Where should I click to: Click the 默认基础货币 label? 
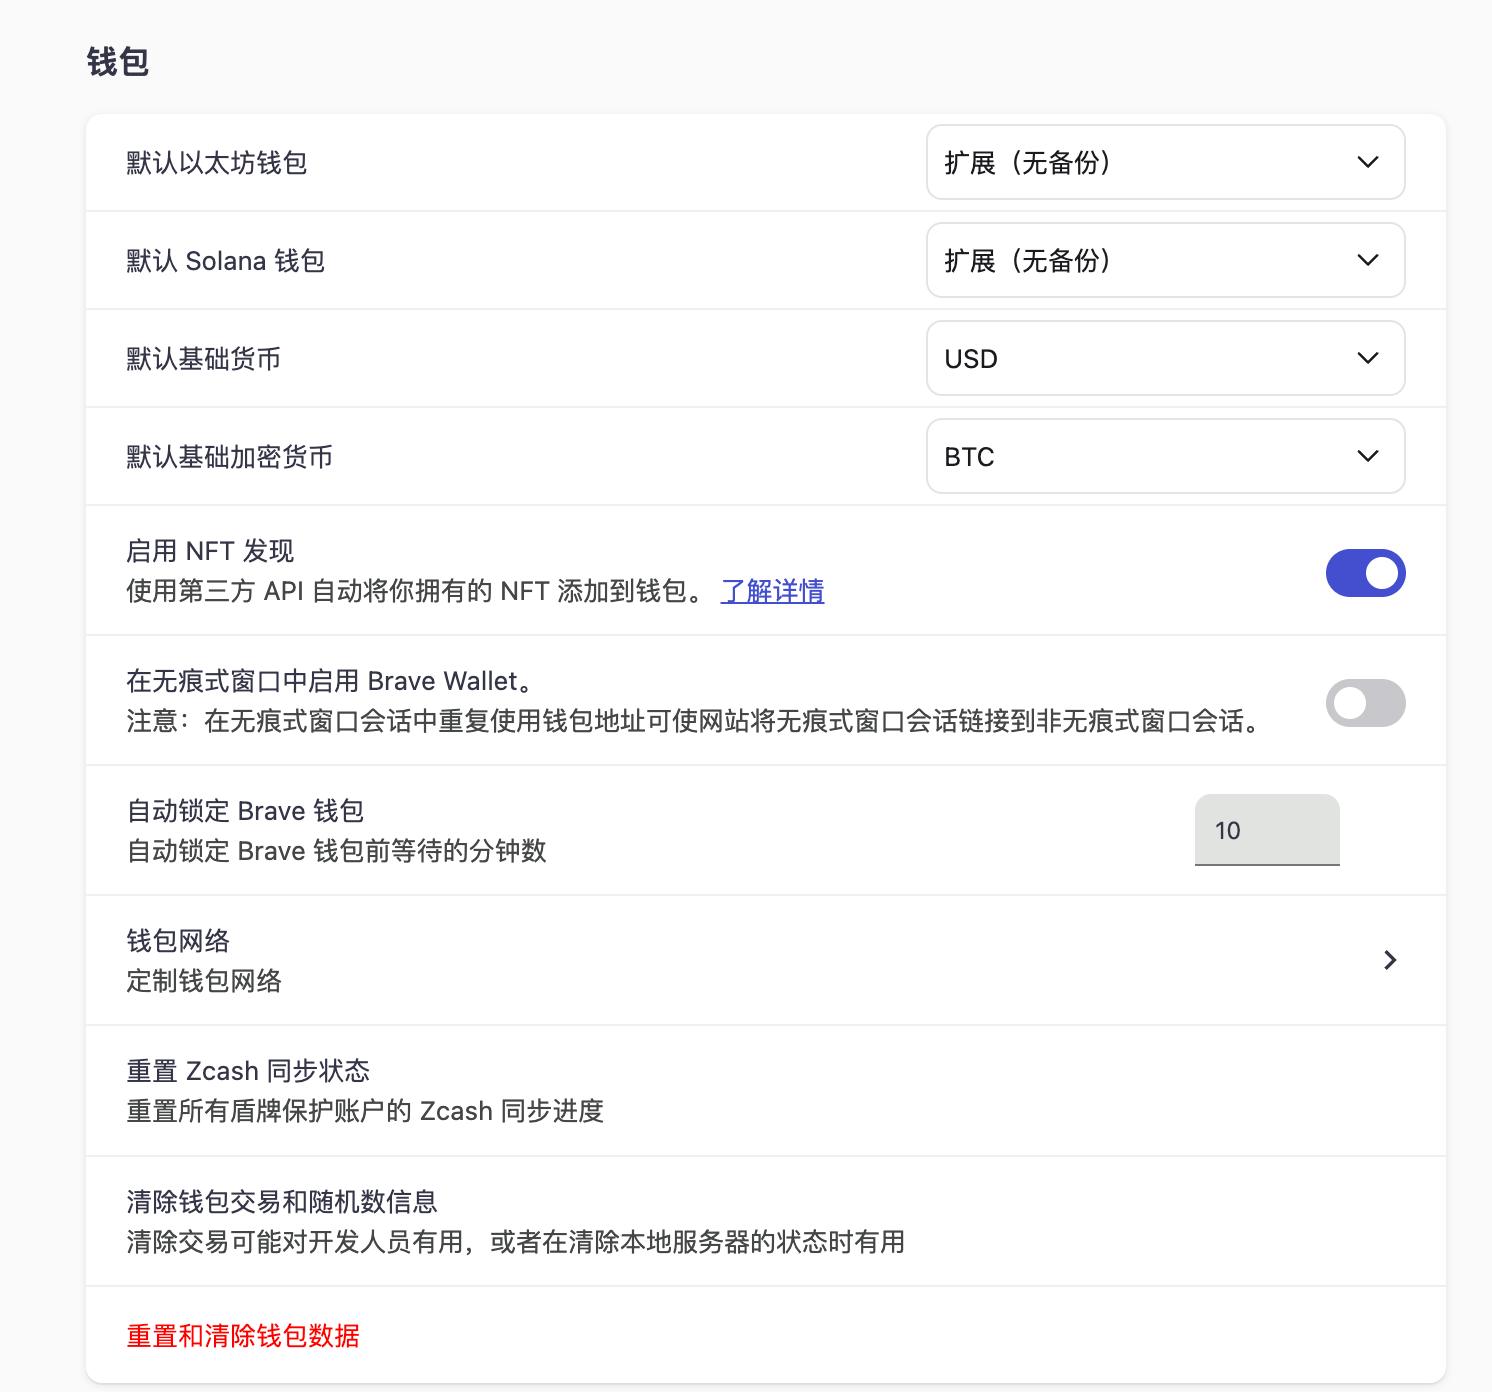click(x=204, y=359)
